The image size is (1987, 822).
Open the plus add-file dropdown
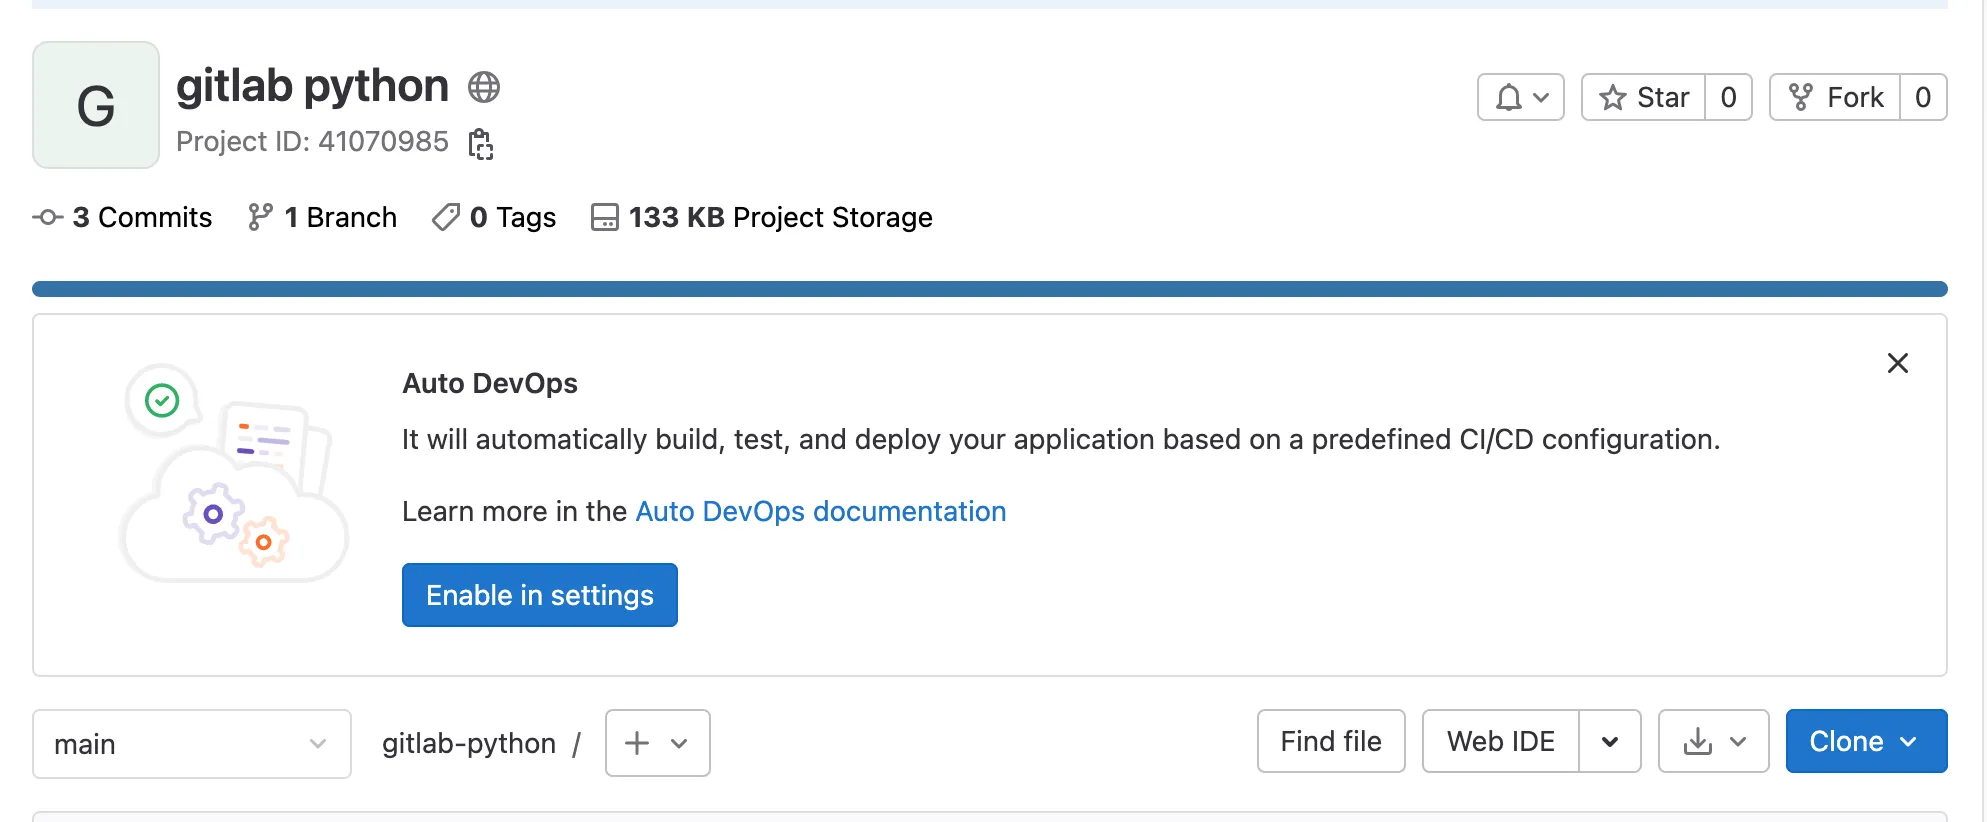pyautogui.click(x=658, y=743)
